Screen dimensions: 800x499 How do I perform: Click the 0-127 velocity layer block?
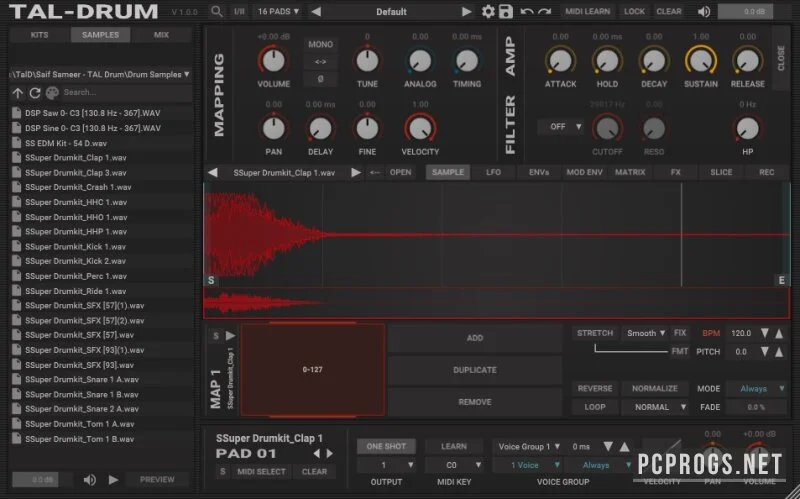pyautogui.click(x=312, y=369)
